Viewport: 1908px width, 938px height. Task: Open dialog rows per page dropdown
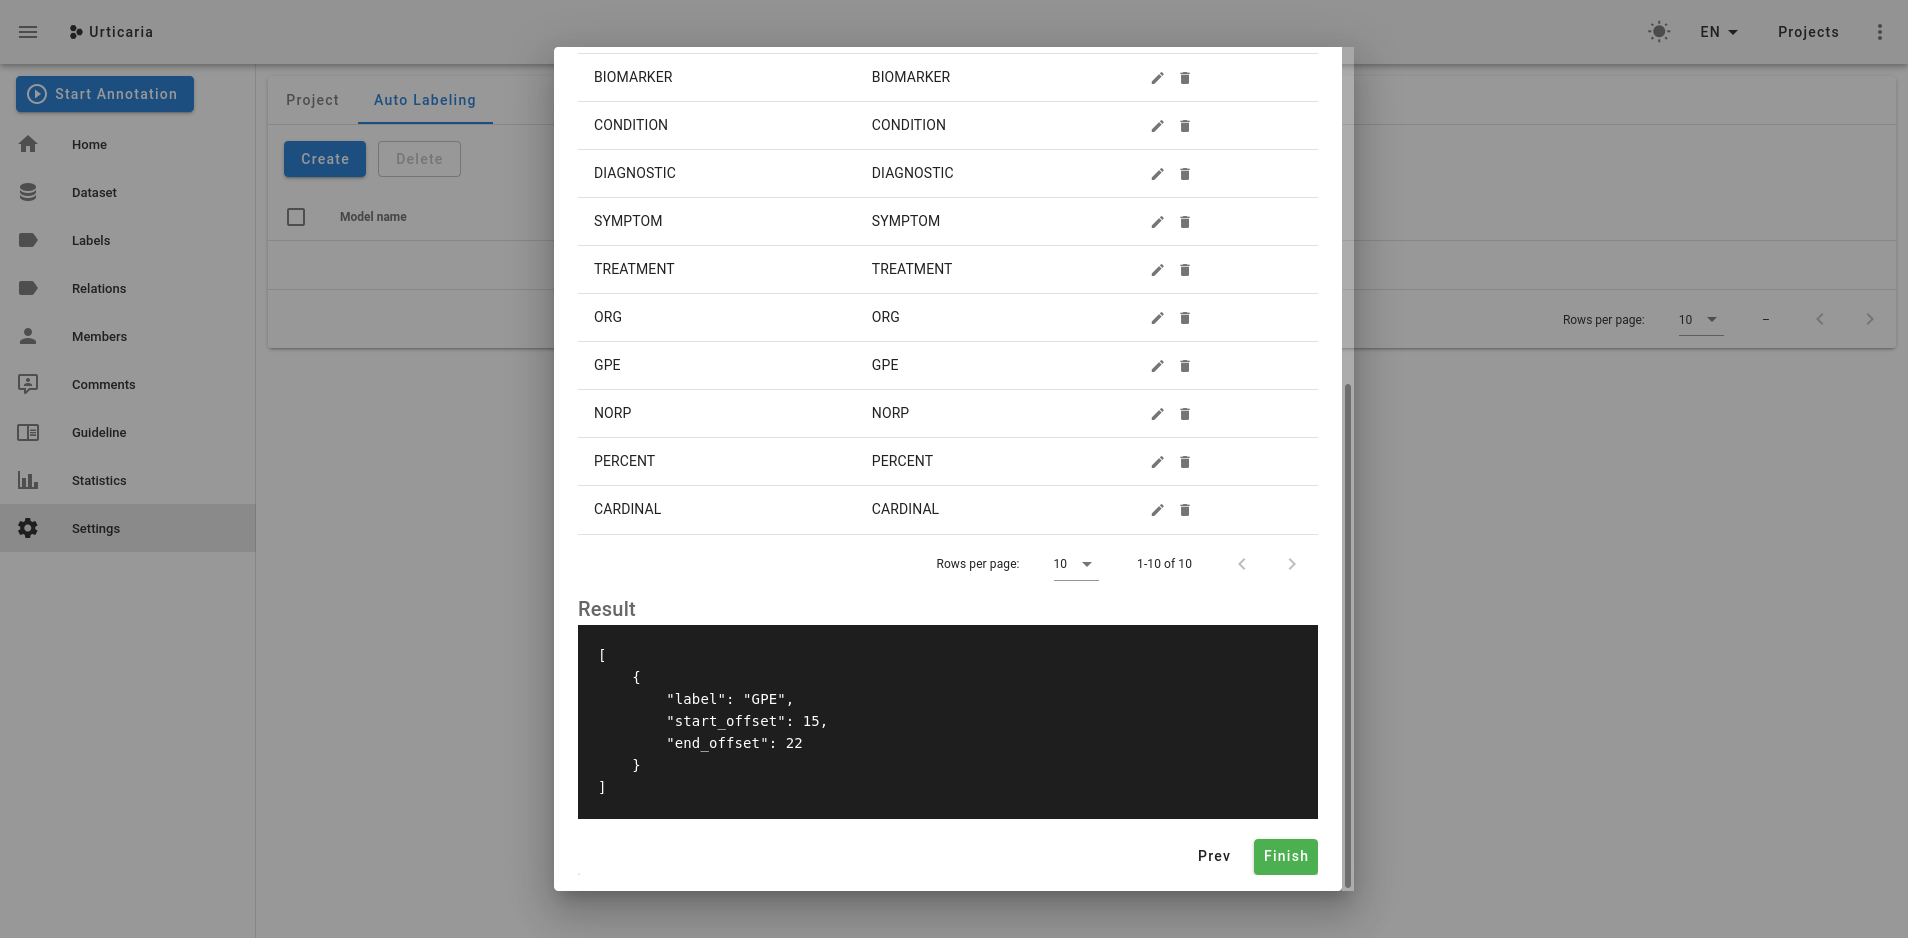[x=1075, y=564]
